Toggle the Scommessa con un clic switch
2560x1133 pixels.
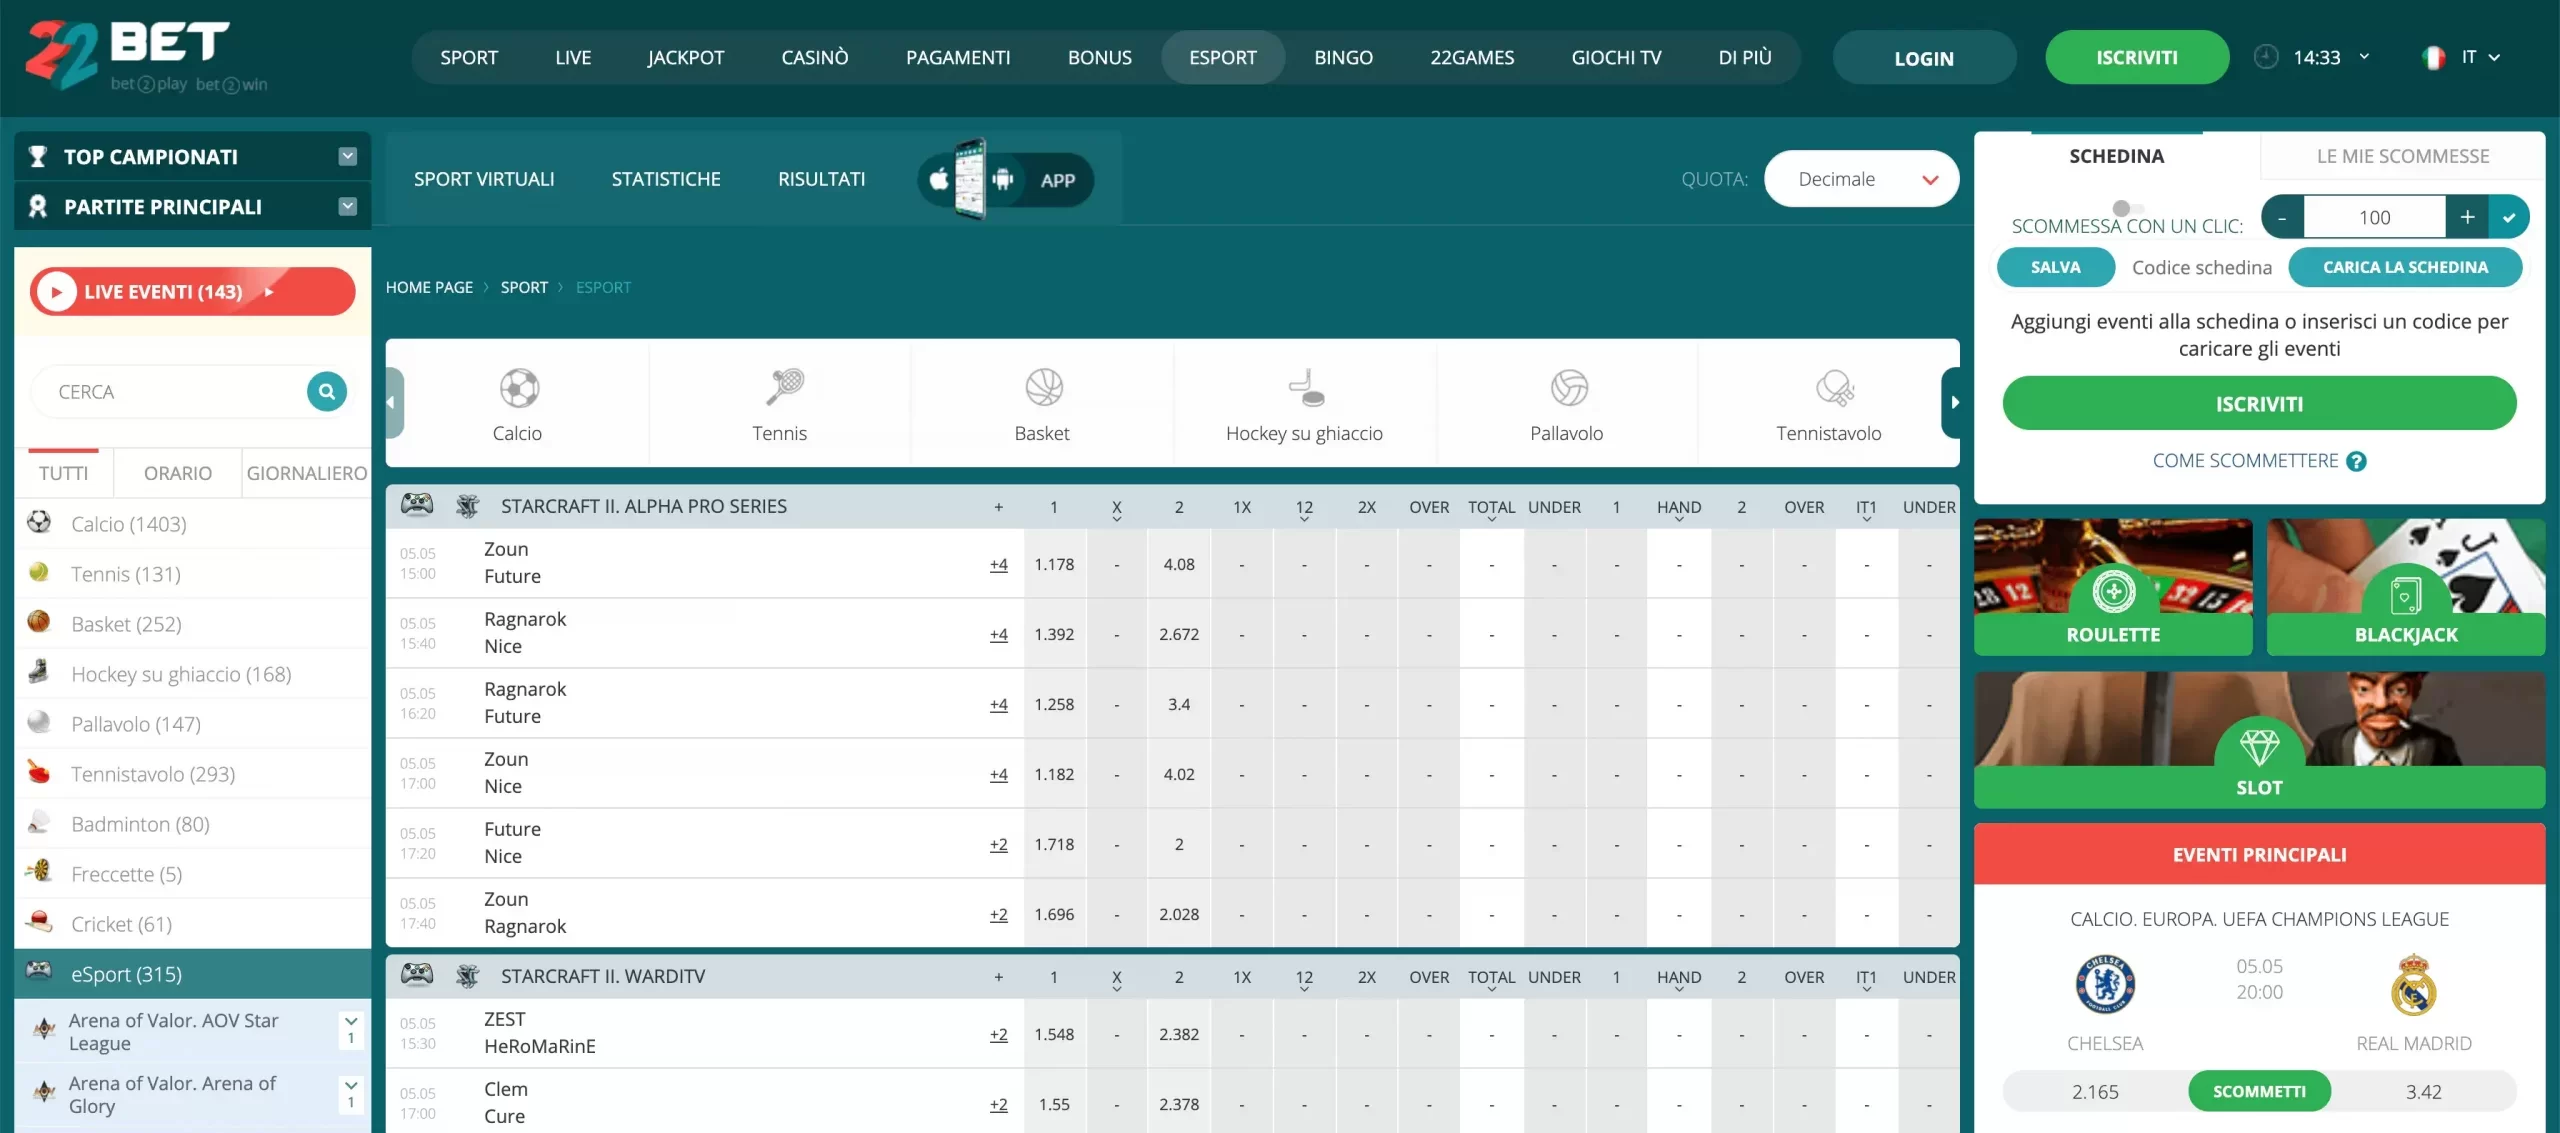2126,208
